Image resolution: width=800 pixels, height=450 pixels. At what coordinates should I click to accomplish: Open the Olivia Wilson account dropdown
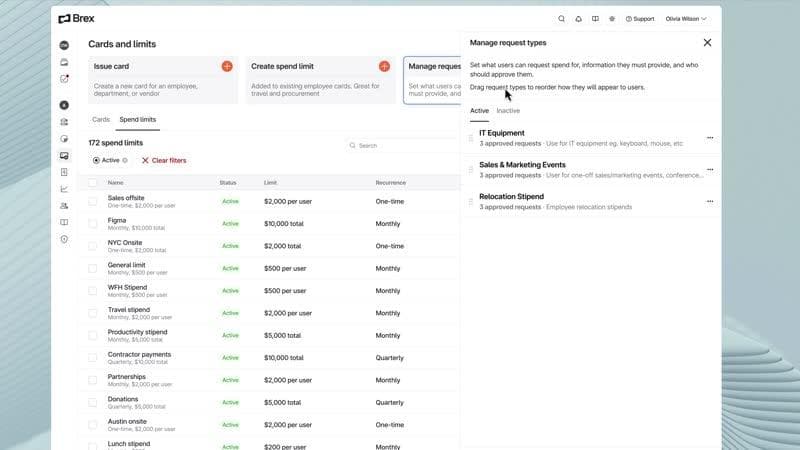point(686,19)
